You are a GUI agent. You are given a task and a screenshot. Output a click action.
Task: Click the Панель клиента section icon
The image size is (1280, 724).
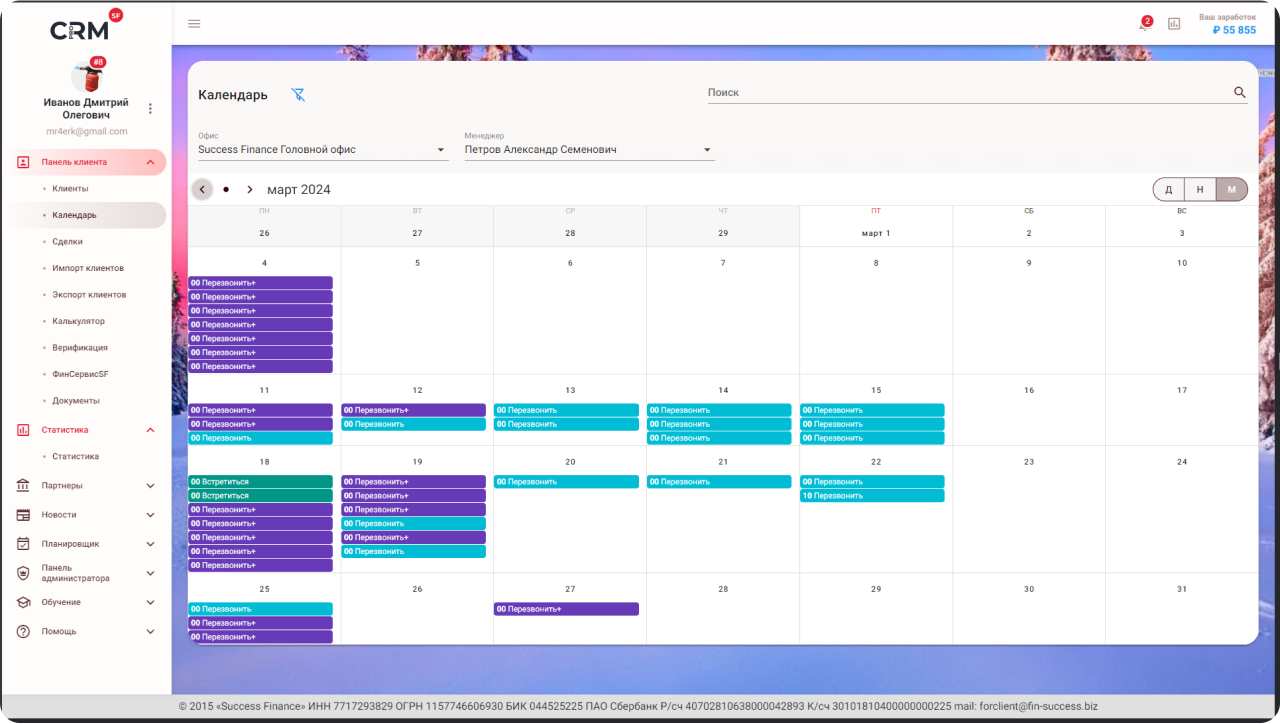pyautogui.click(x=23, y=162)
